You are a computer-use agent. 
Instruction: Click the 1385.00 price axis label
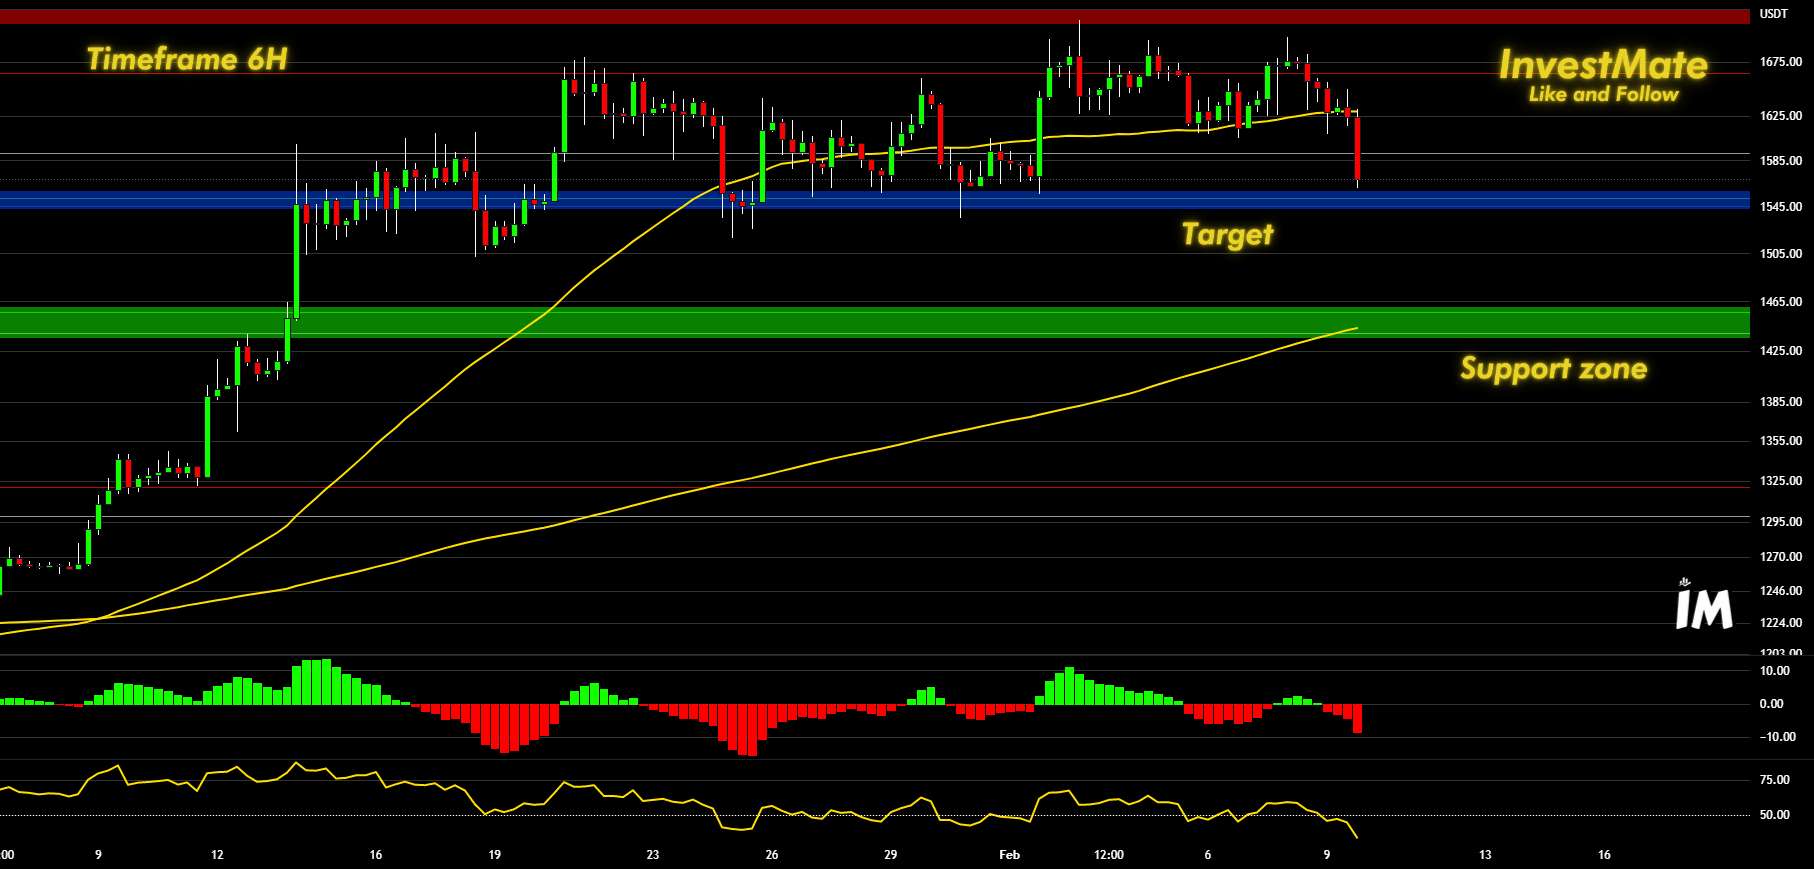click(x=1781, y=402)
